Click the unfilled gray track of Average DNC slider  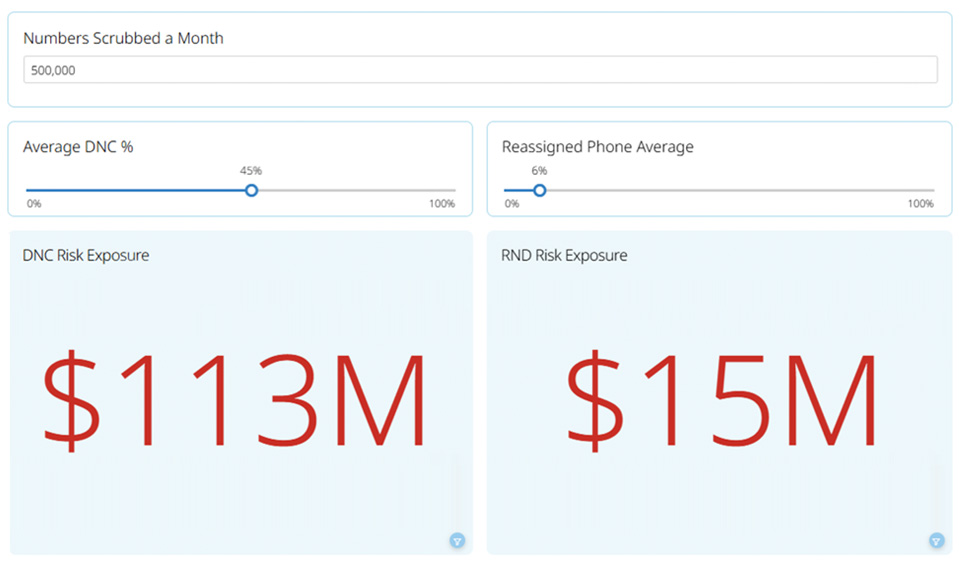pos(355,190)
